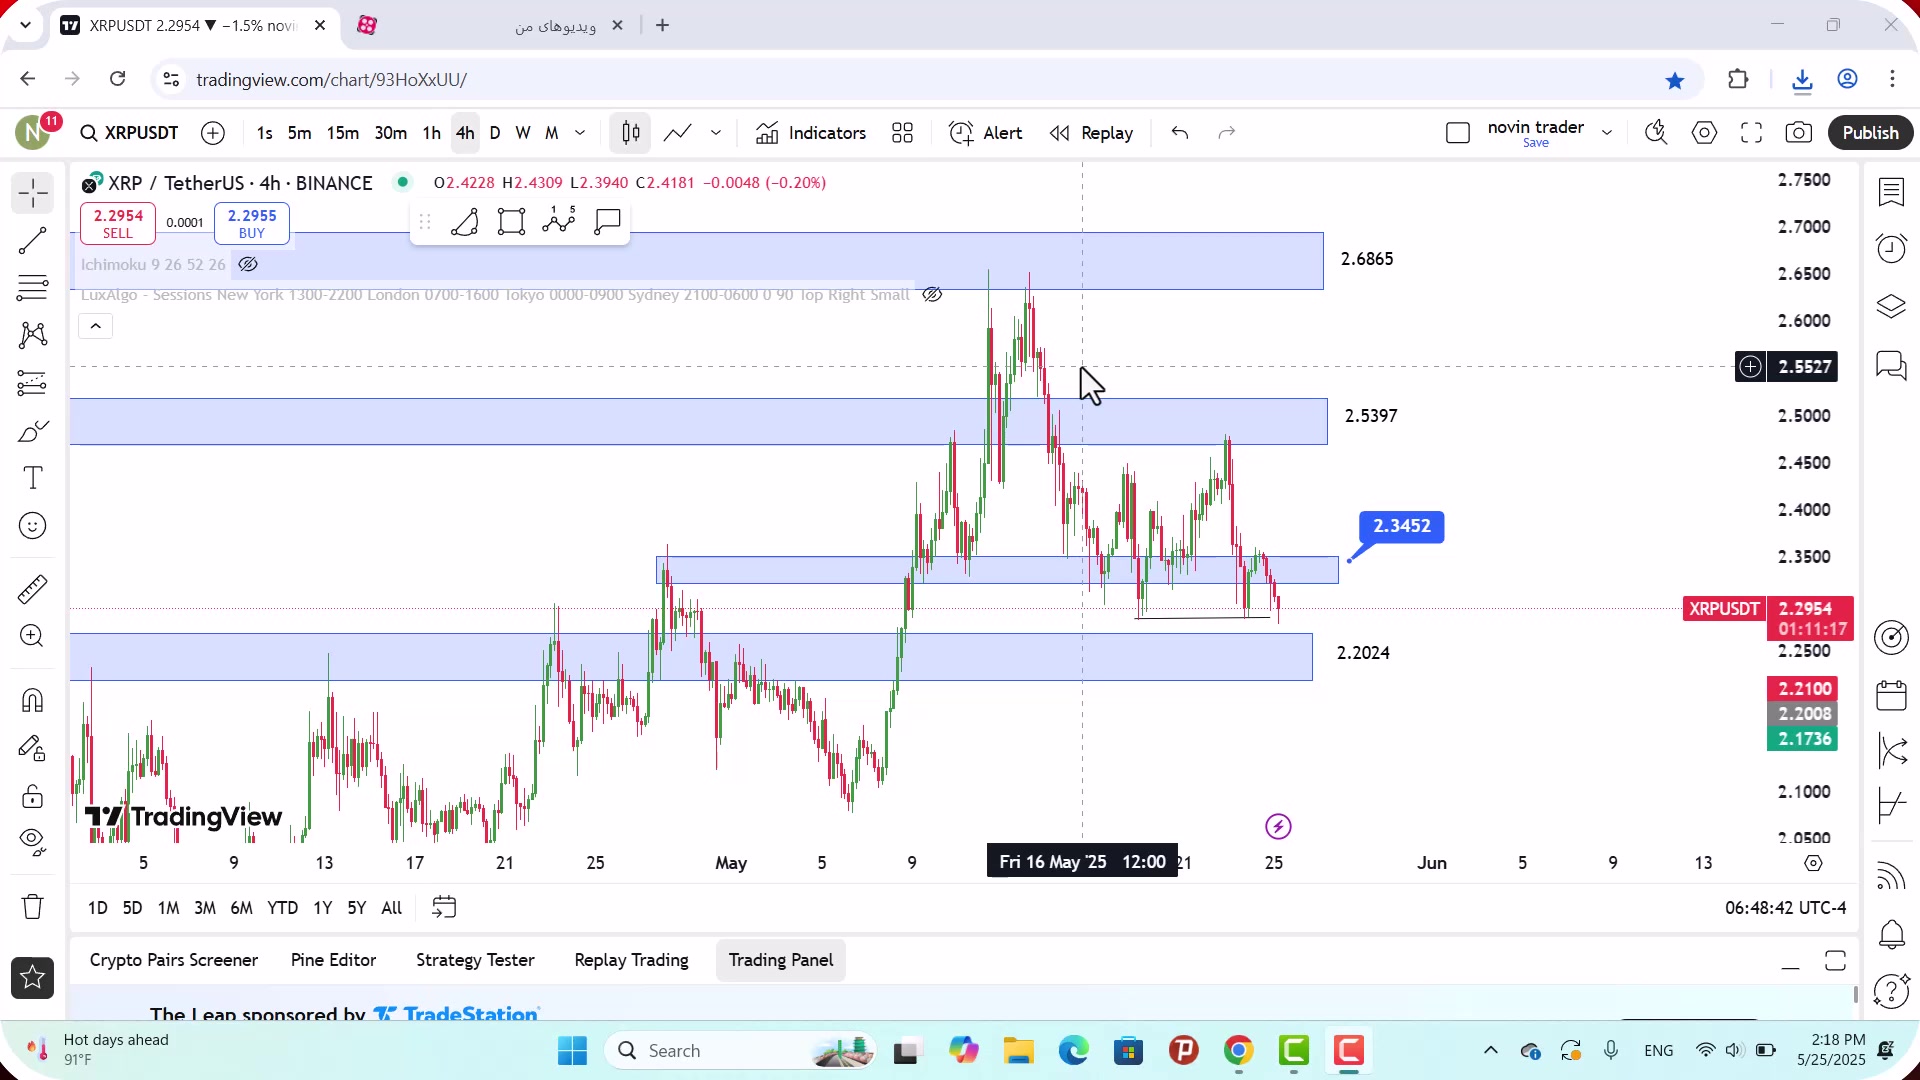Undo the last chart action
This screenshot has height=1080, width=1920.
click(x=1180, y=133)
